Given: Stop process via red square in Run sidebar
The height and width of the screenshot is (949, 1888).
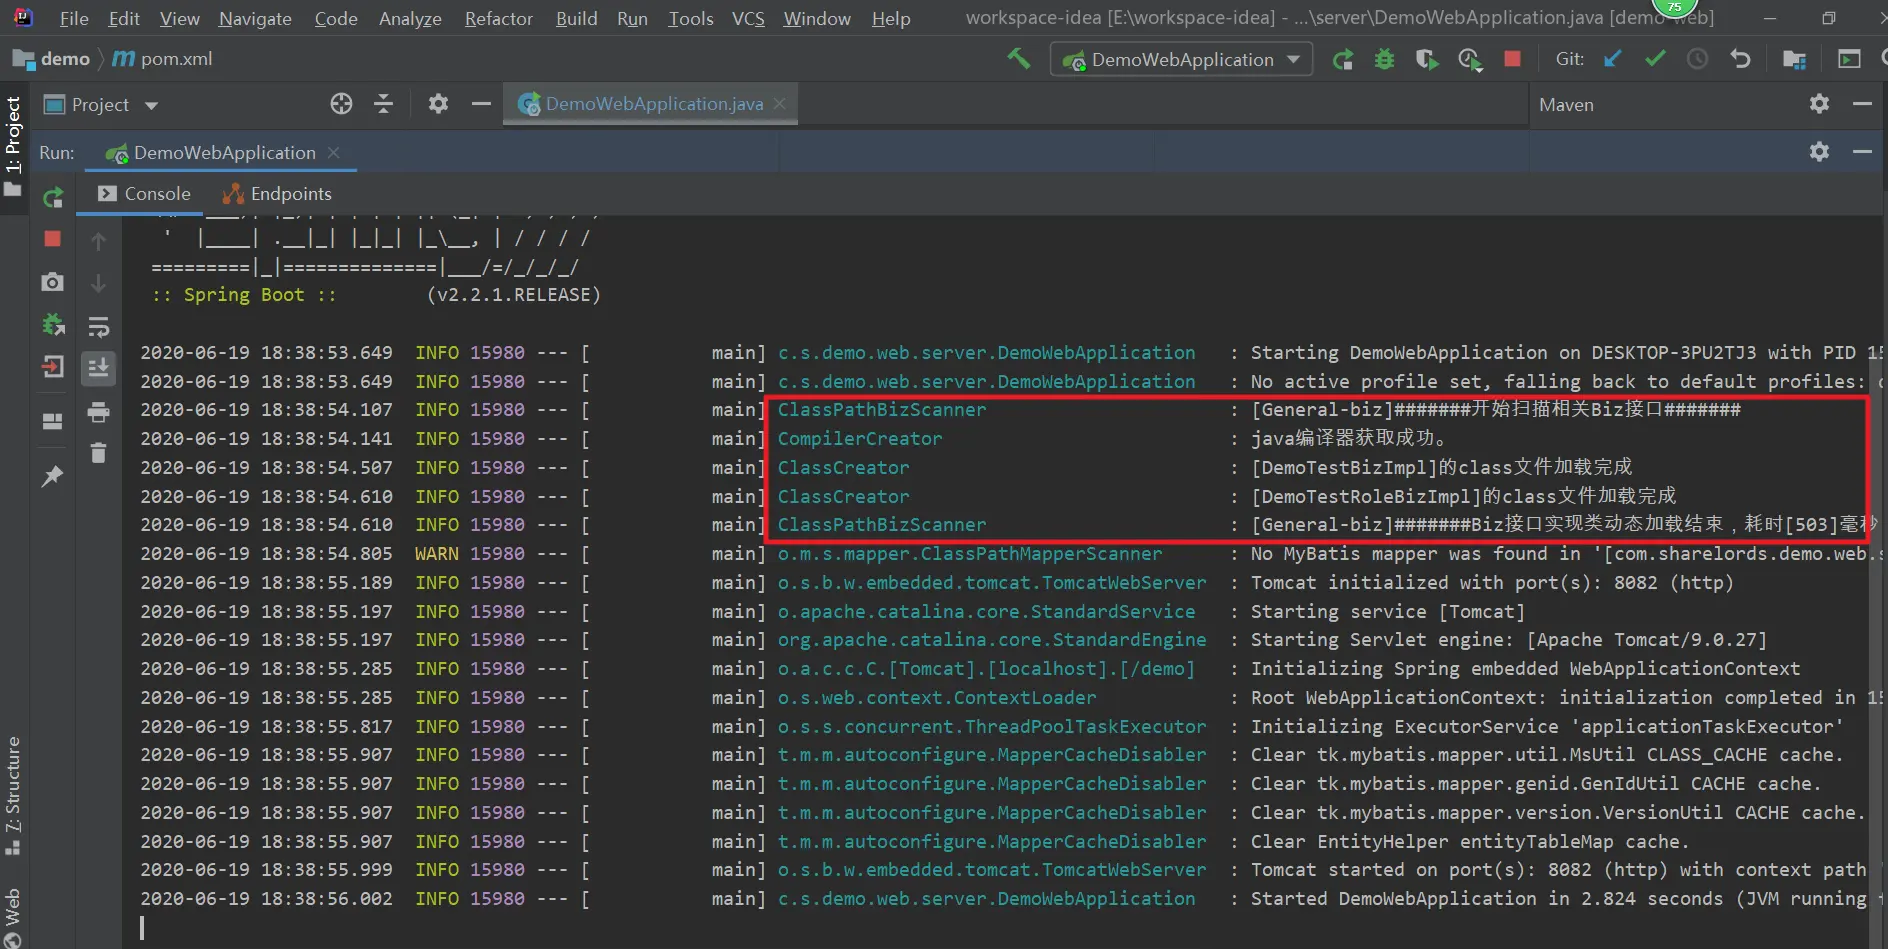Looking at the screenshot, I should pyautogui.click(x=53, y=239).
